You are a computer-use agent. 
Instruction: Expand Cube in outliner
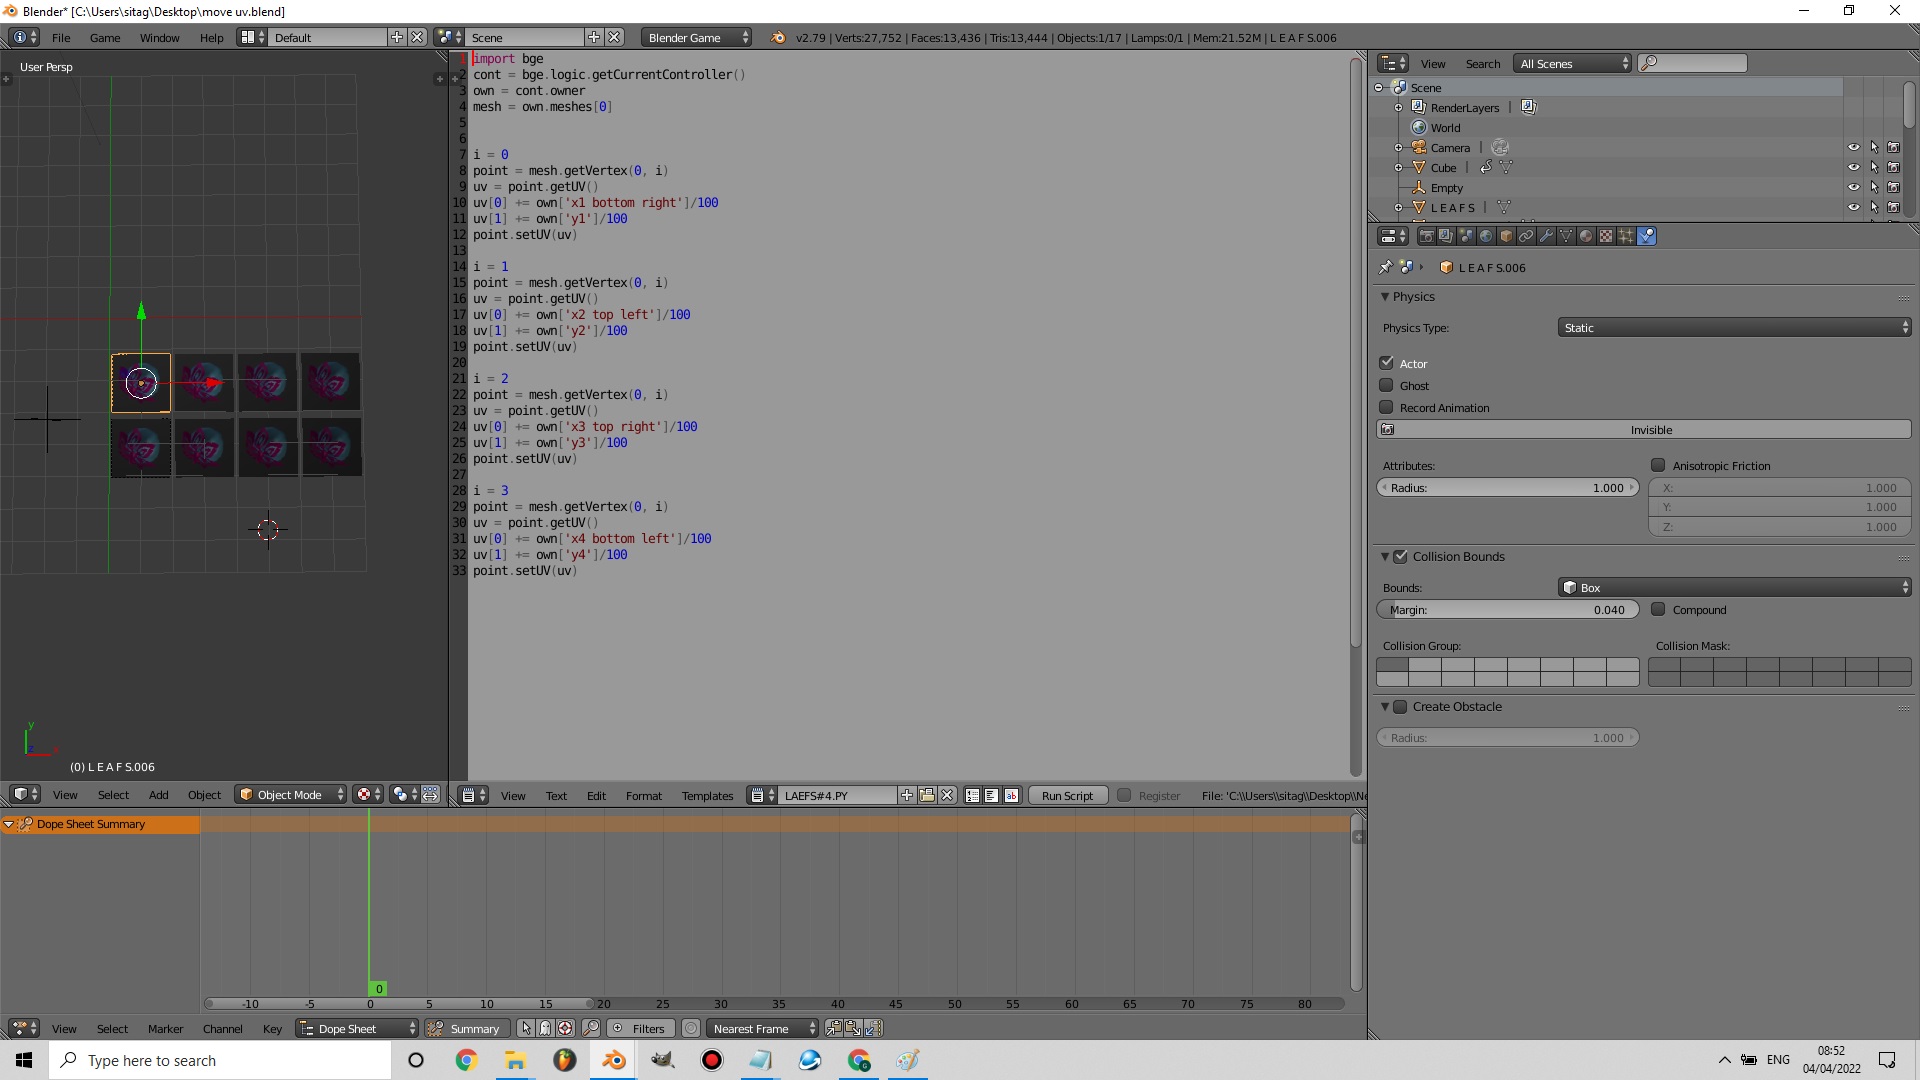click(1398, 167)
